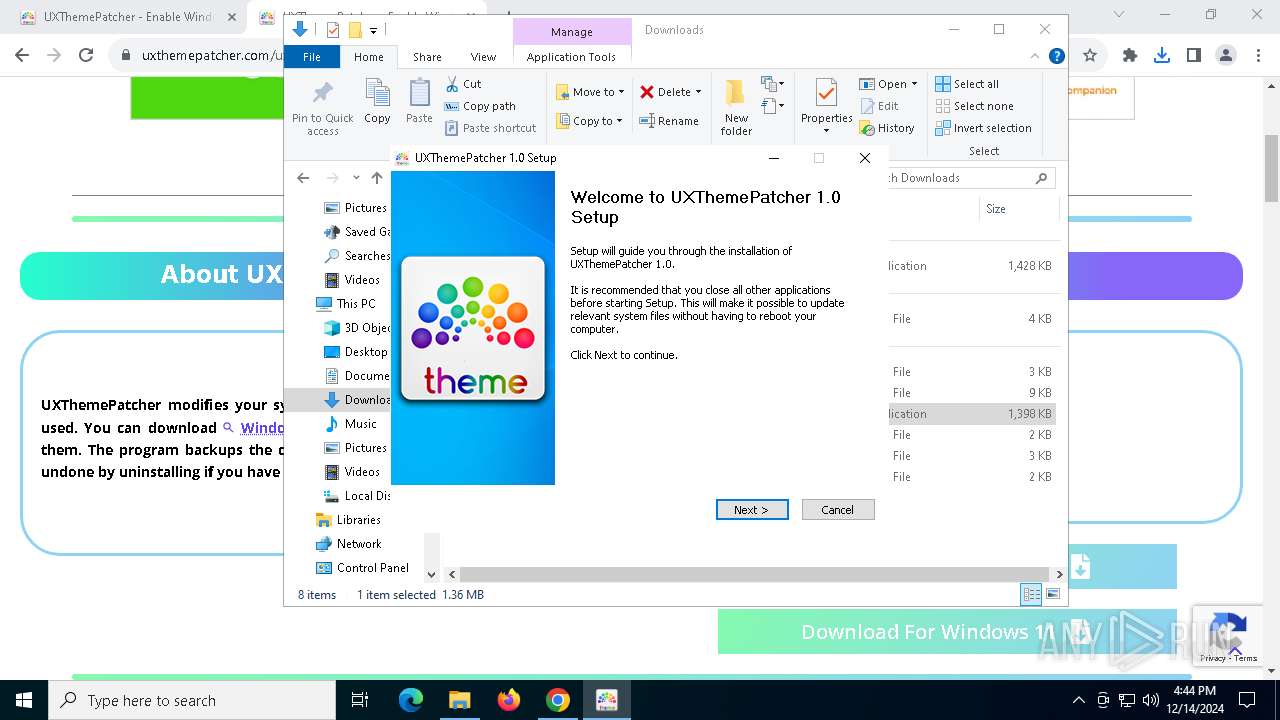This screenshot has width=1280, height=720.
Task: Collapse the Explorer ribbon with chevron
Action: (1037, 57)
